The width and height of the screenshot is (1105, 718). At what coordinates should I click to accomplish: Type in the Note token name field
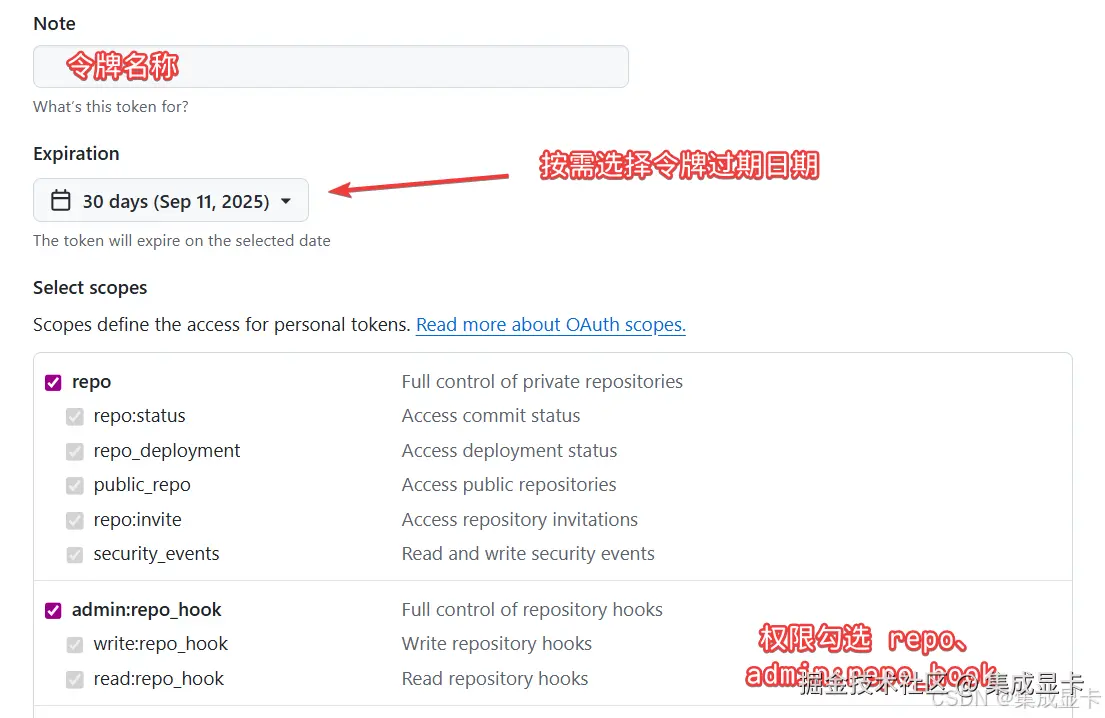click(x=330, y=66)
